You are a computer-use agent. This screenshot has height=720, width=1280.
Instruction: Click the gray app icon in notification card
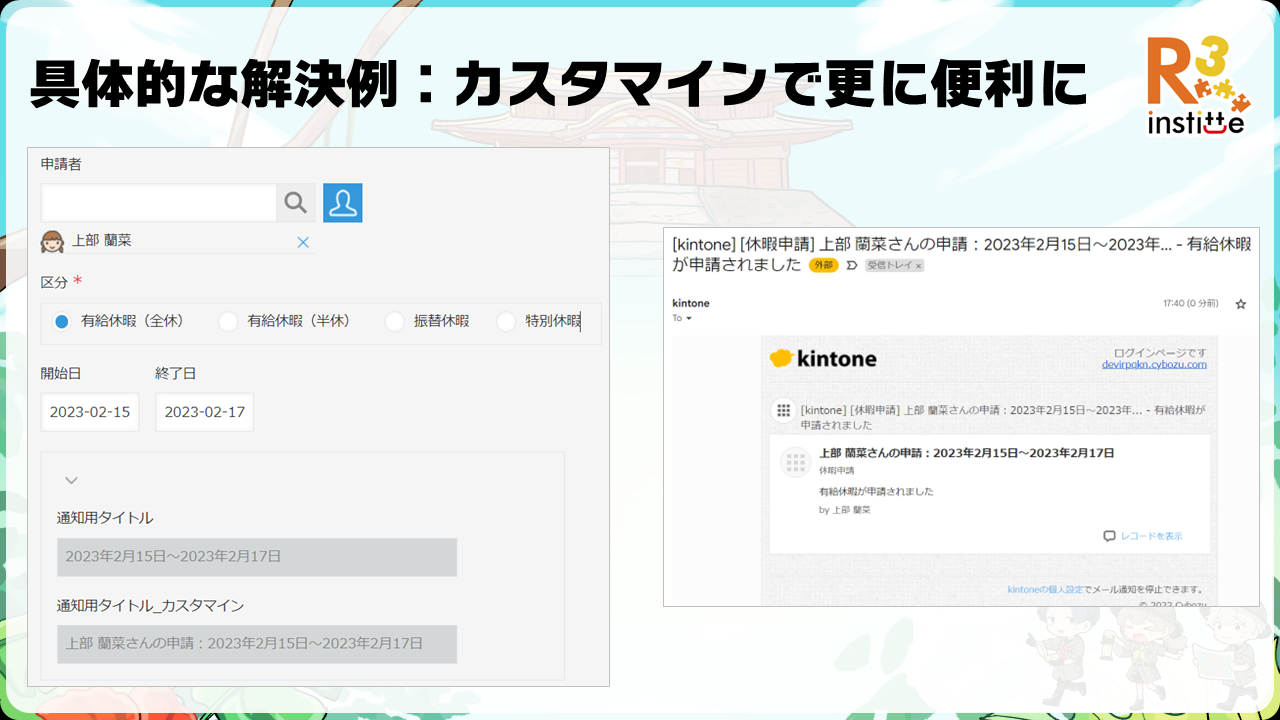(x=795, y=461)
